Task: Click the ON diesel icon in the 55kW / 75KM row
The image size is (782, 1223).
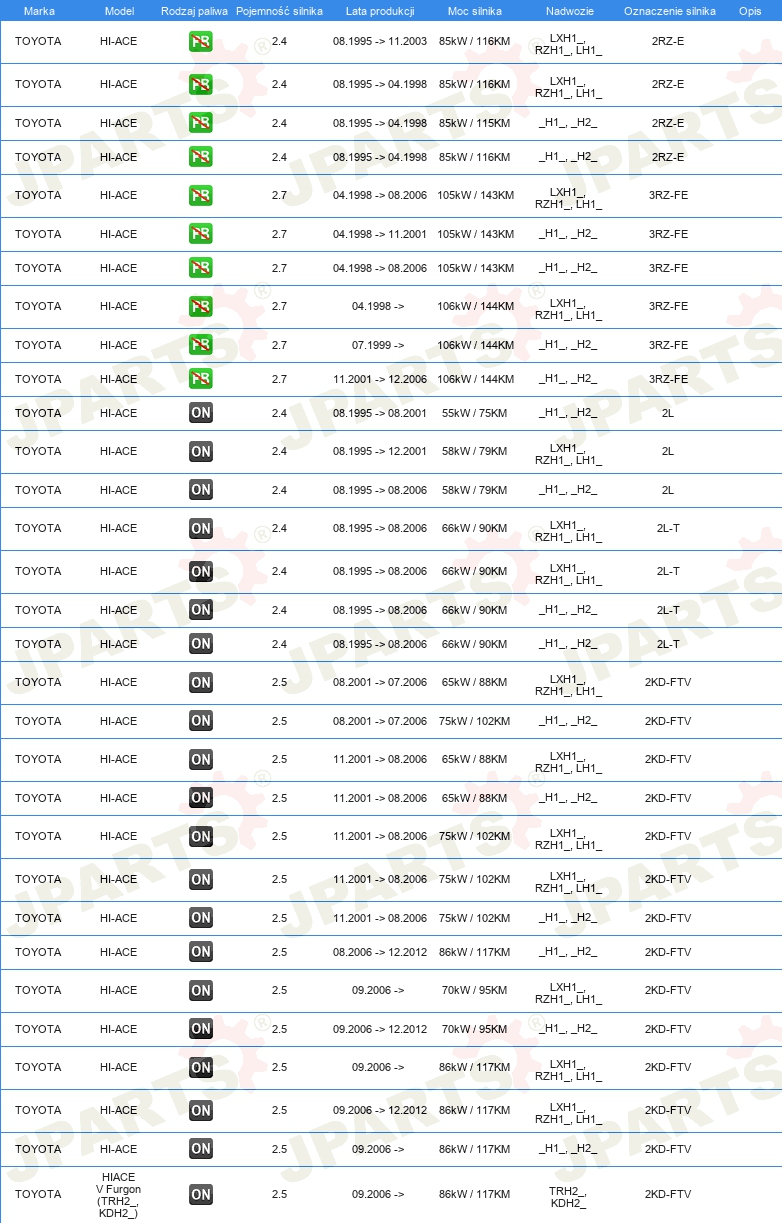Action: pos(200,413)
